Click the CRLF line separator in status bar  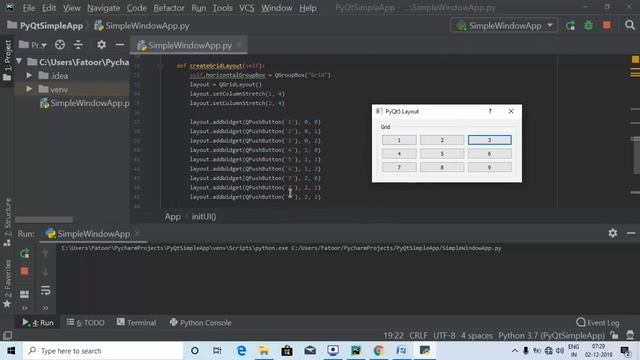[x=418, y=336]
